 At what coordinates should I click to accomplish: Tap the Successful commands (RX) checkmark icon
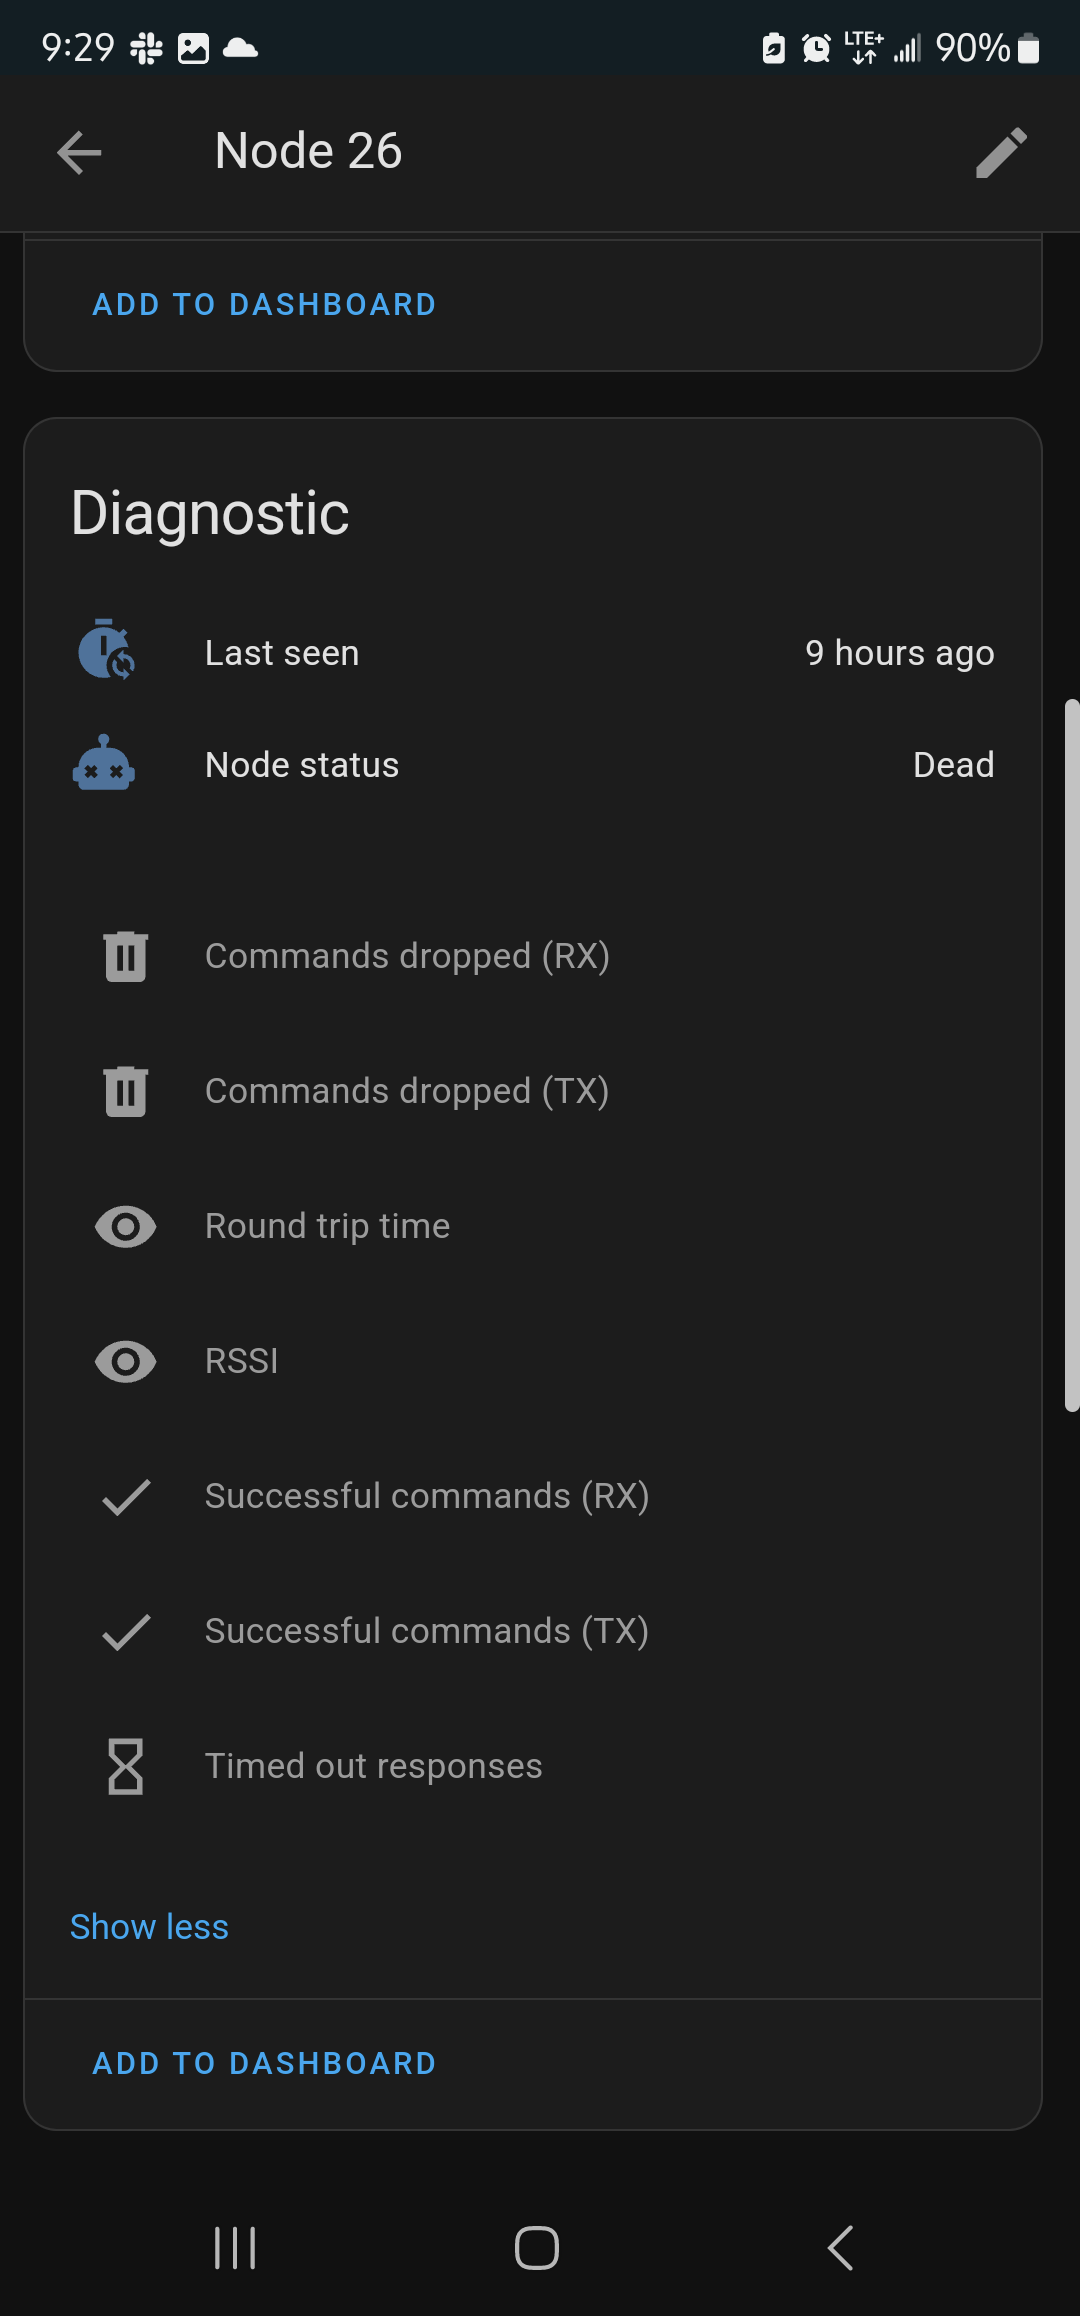click(126, 1497)
